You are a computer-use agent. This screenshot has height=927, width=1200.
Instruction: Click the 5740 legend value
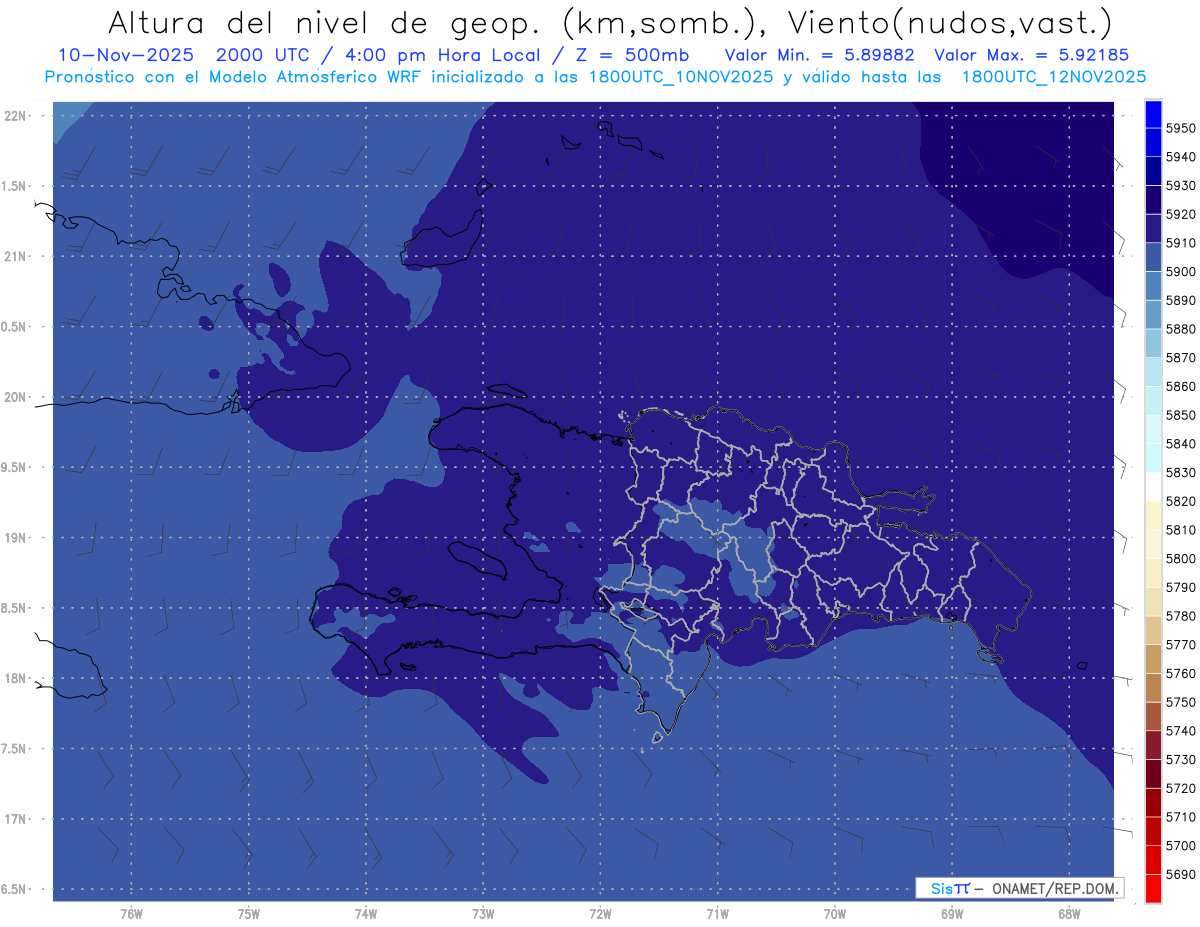[x=1180, y=731]
